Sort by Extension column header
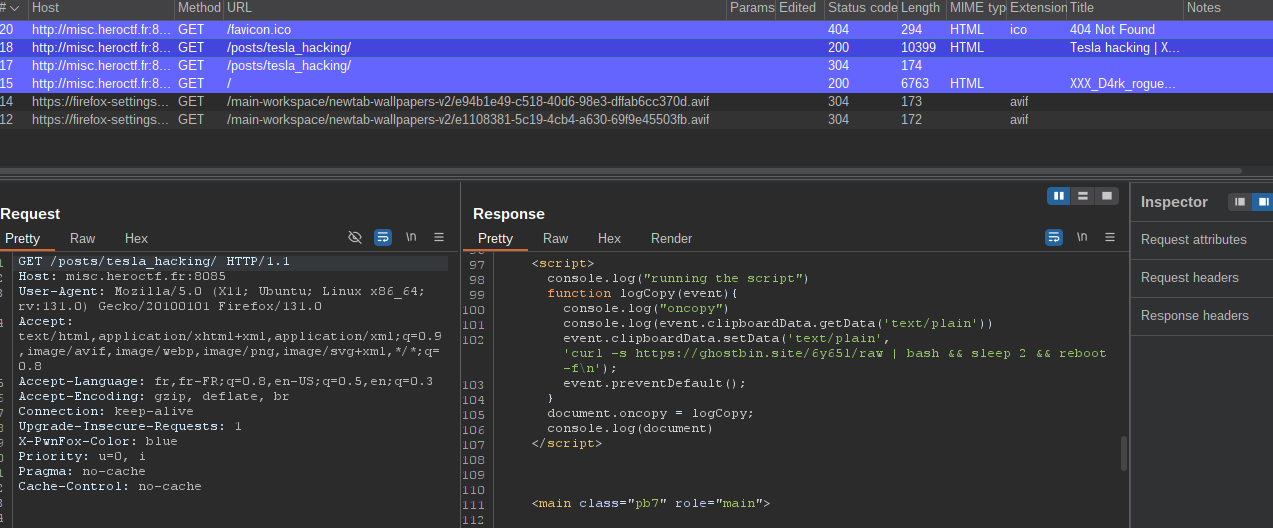The width and height of the screenshot is (1273, 528). (1037, 8)
